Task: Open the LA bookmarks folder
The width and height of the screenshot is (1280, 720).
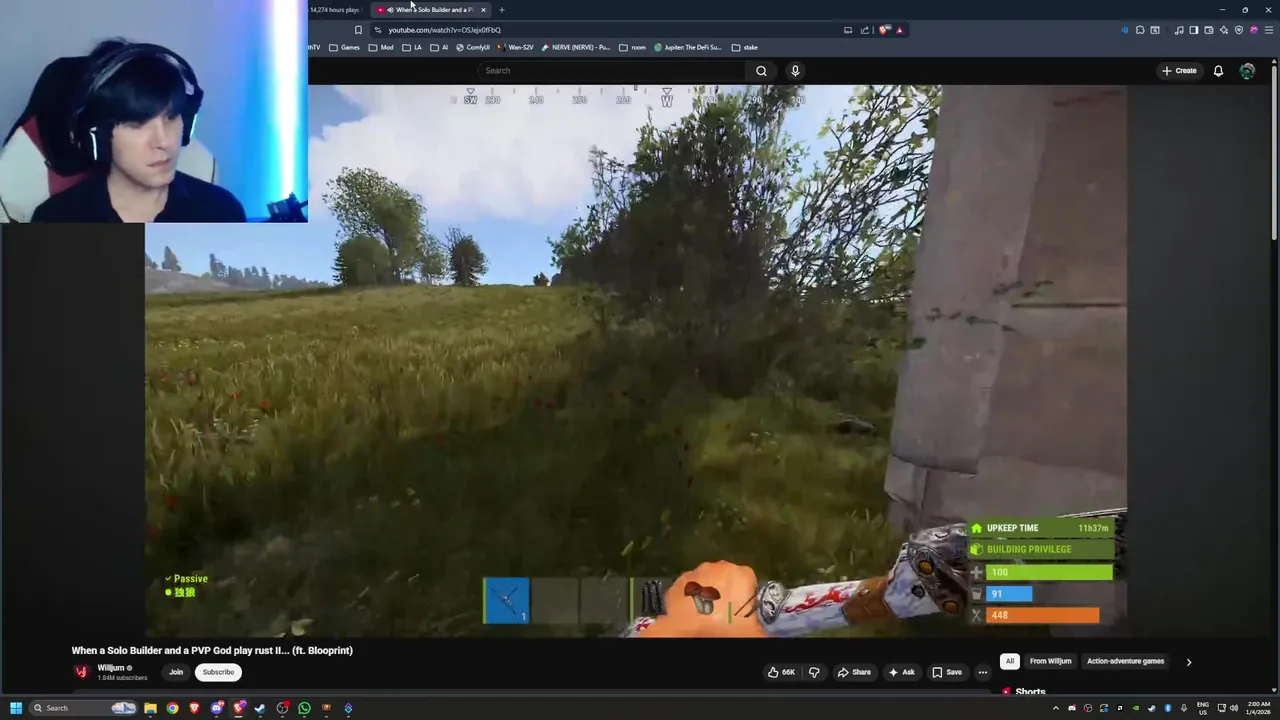Action: tap(412, 47)
